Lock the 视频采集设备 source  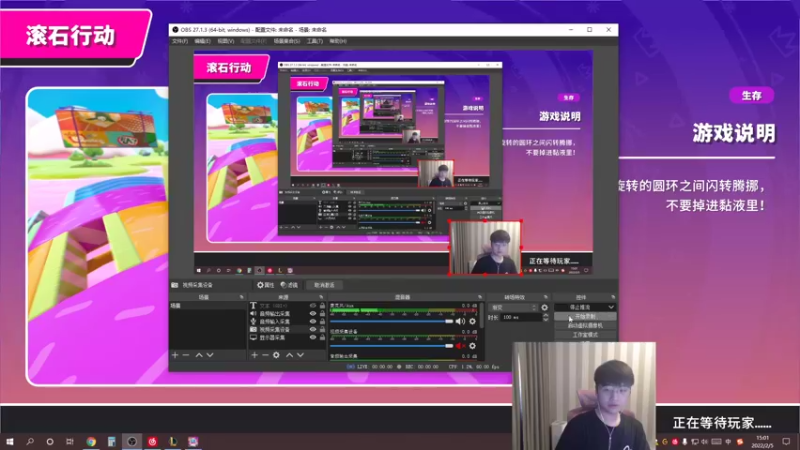click(322, 330)
